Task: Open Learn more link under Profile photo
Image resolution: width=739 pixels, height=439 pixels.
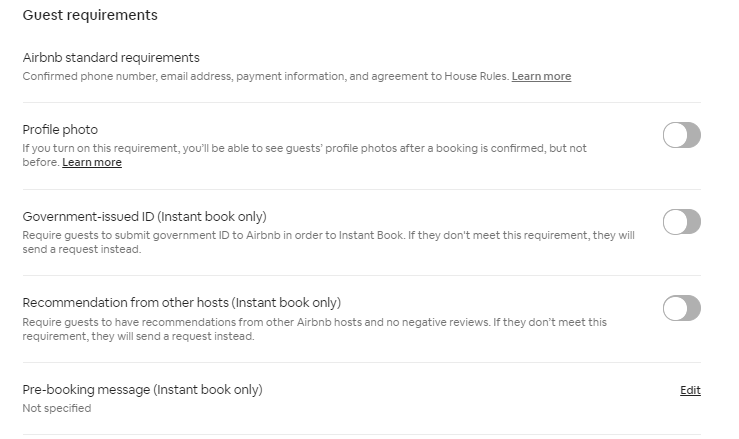Action: click(92, 162)
